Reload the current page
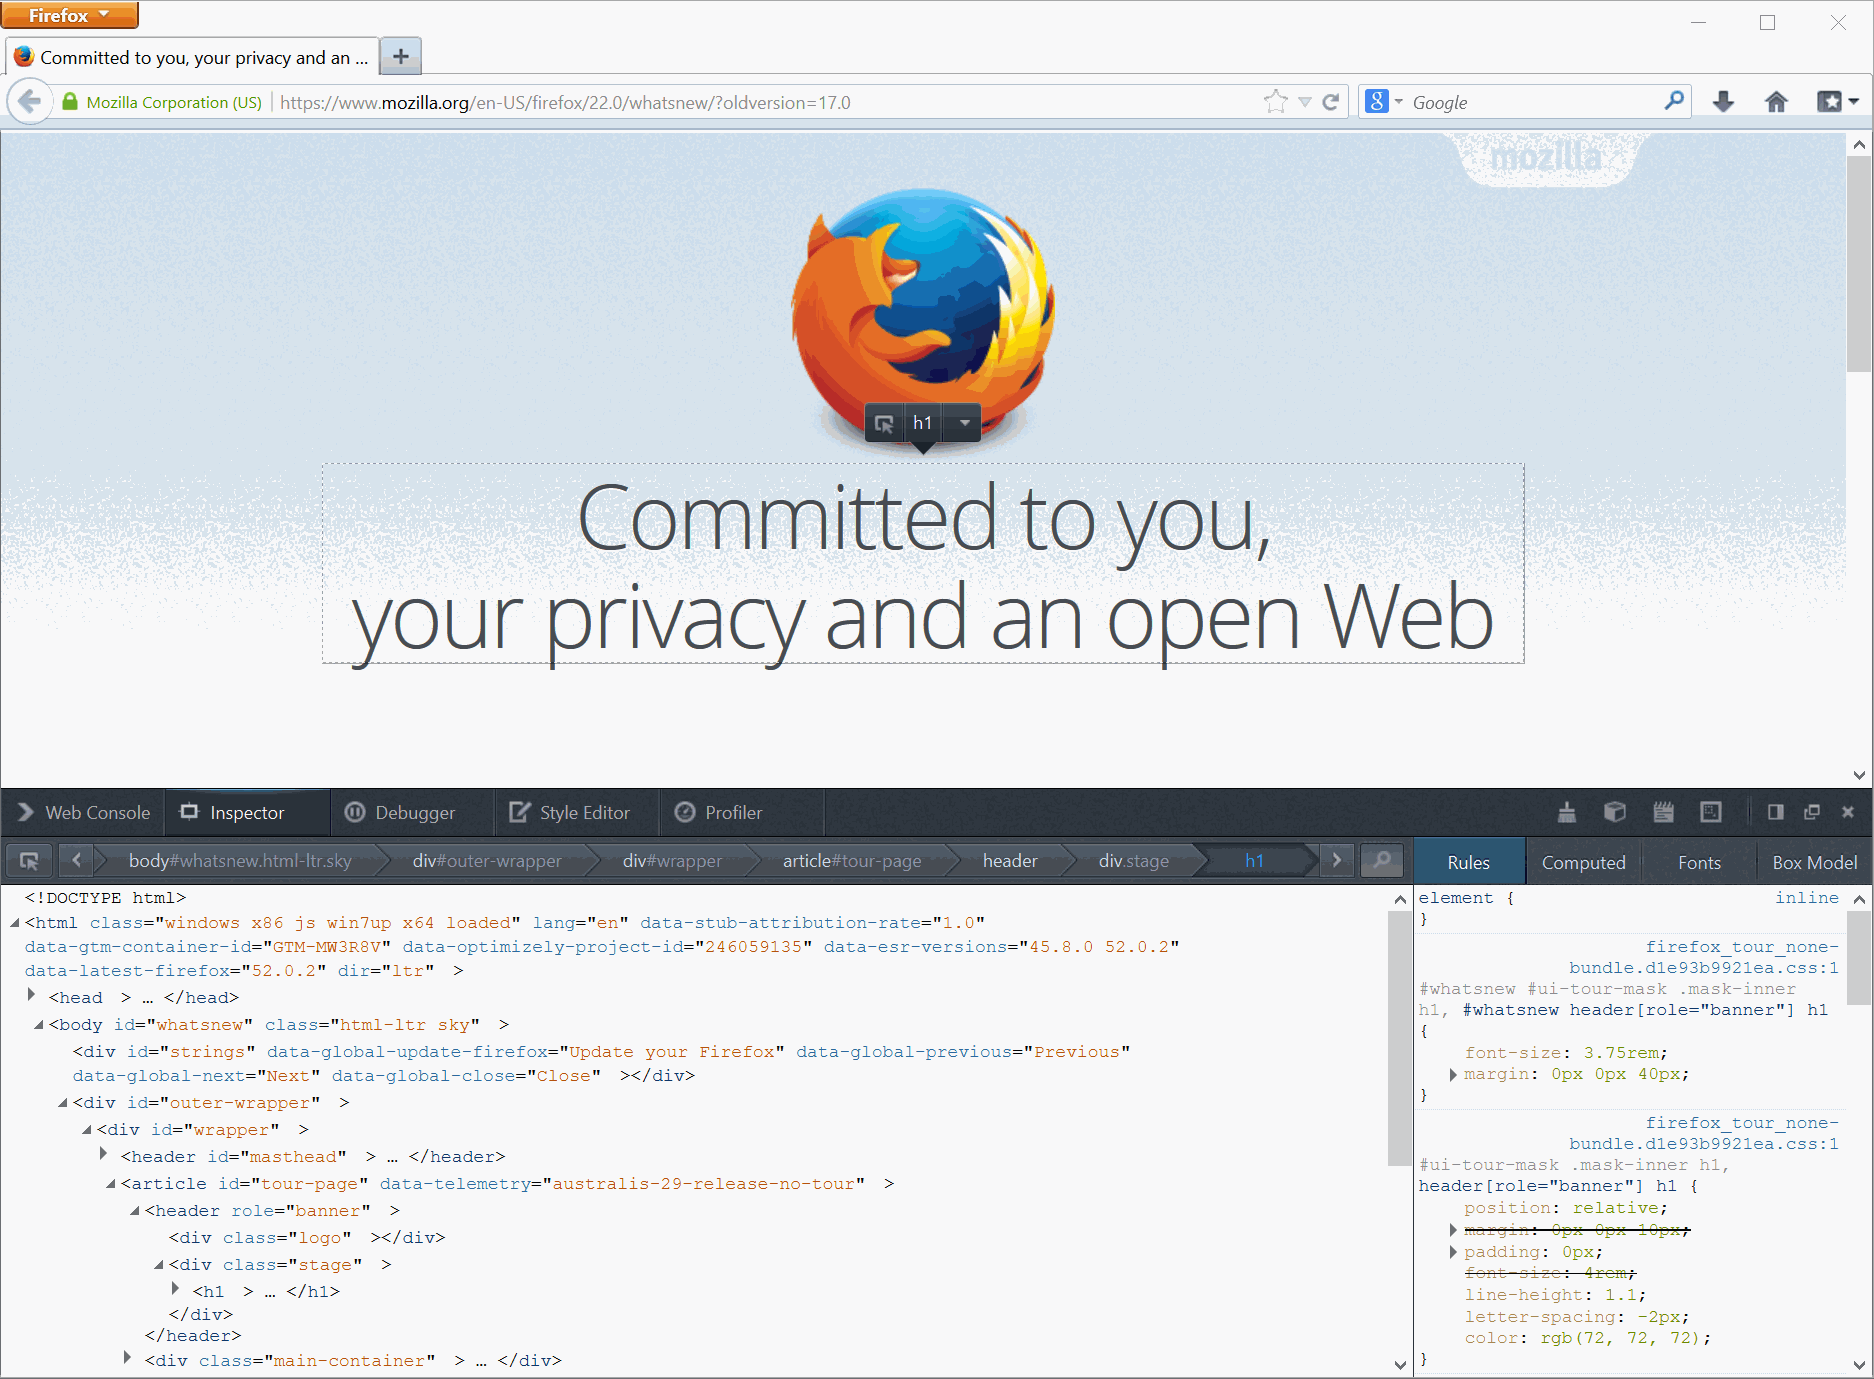1874x1379 pixels. (x=1331, y=102)
